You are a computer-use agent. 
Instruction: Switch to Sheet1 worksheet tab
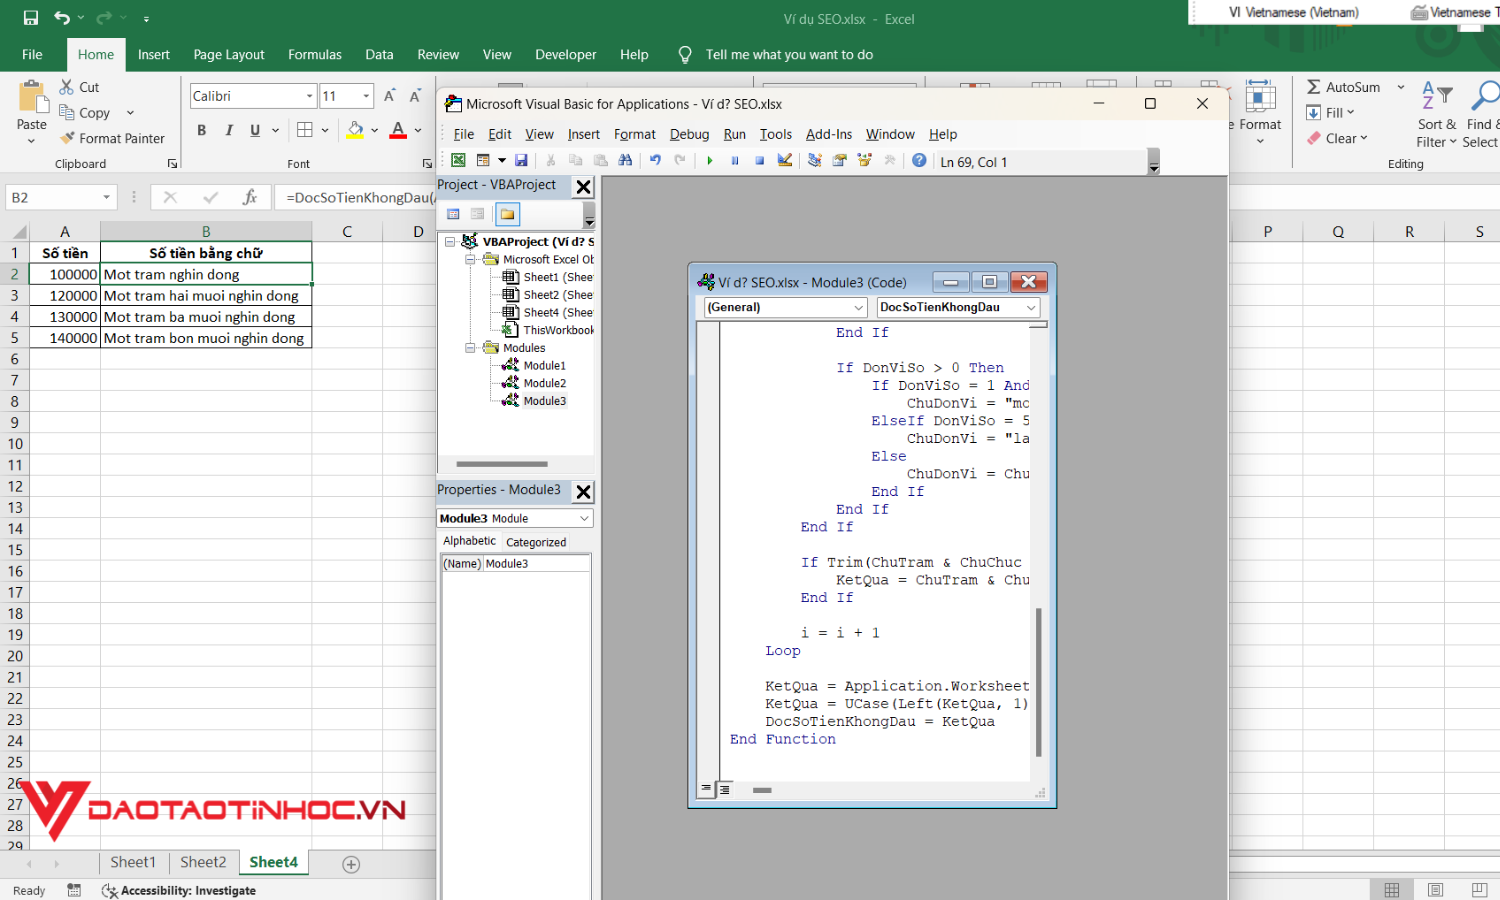[x=133, y=862]
